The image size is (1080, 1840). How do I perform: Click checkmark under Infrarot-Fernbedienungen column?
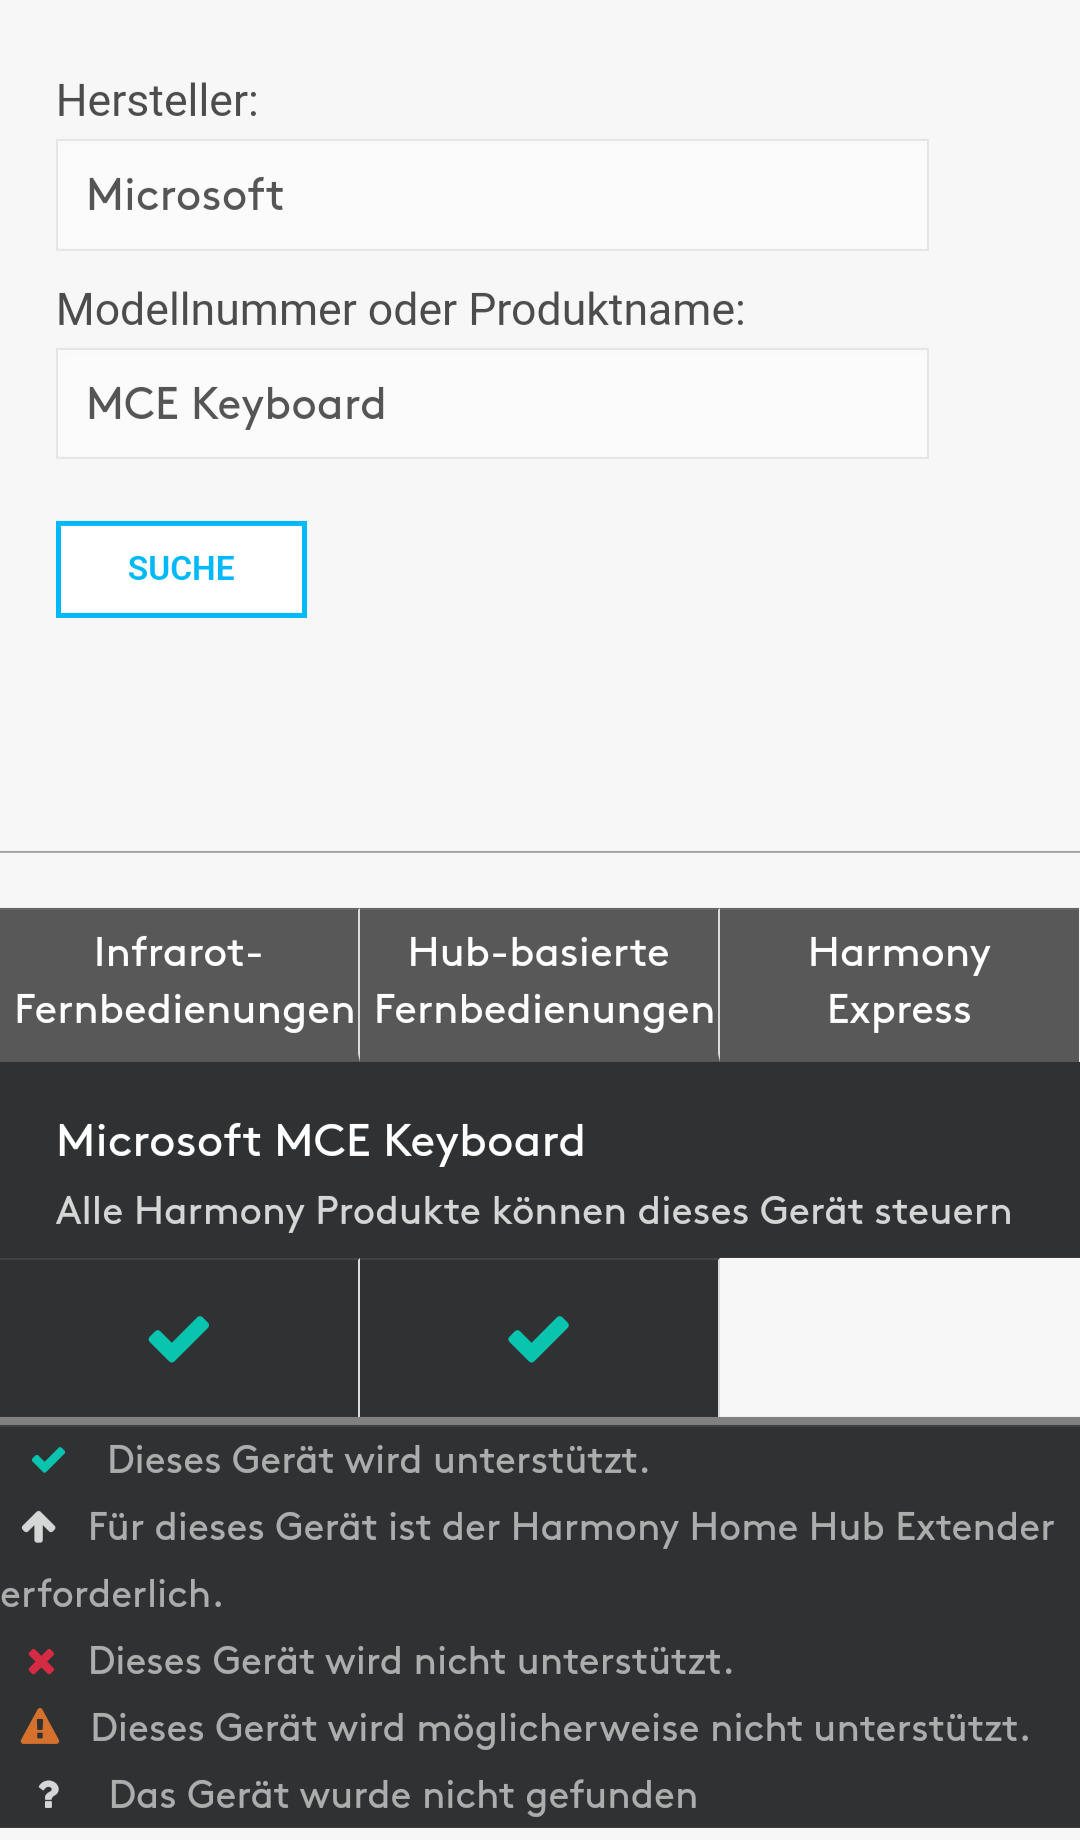pyautogui.click(x=179, y=1339)
